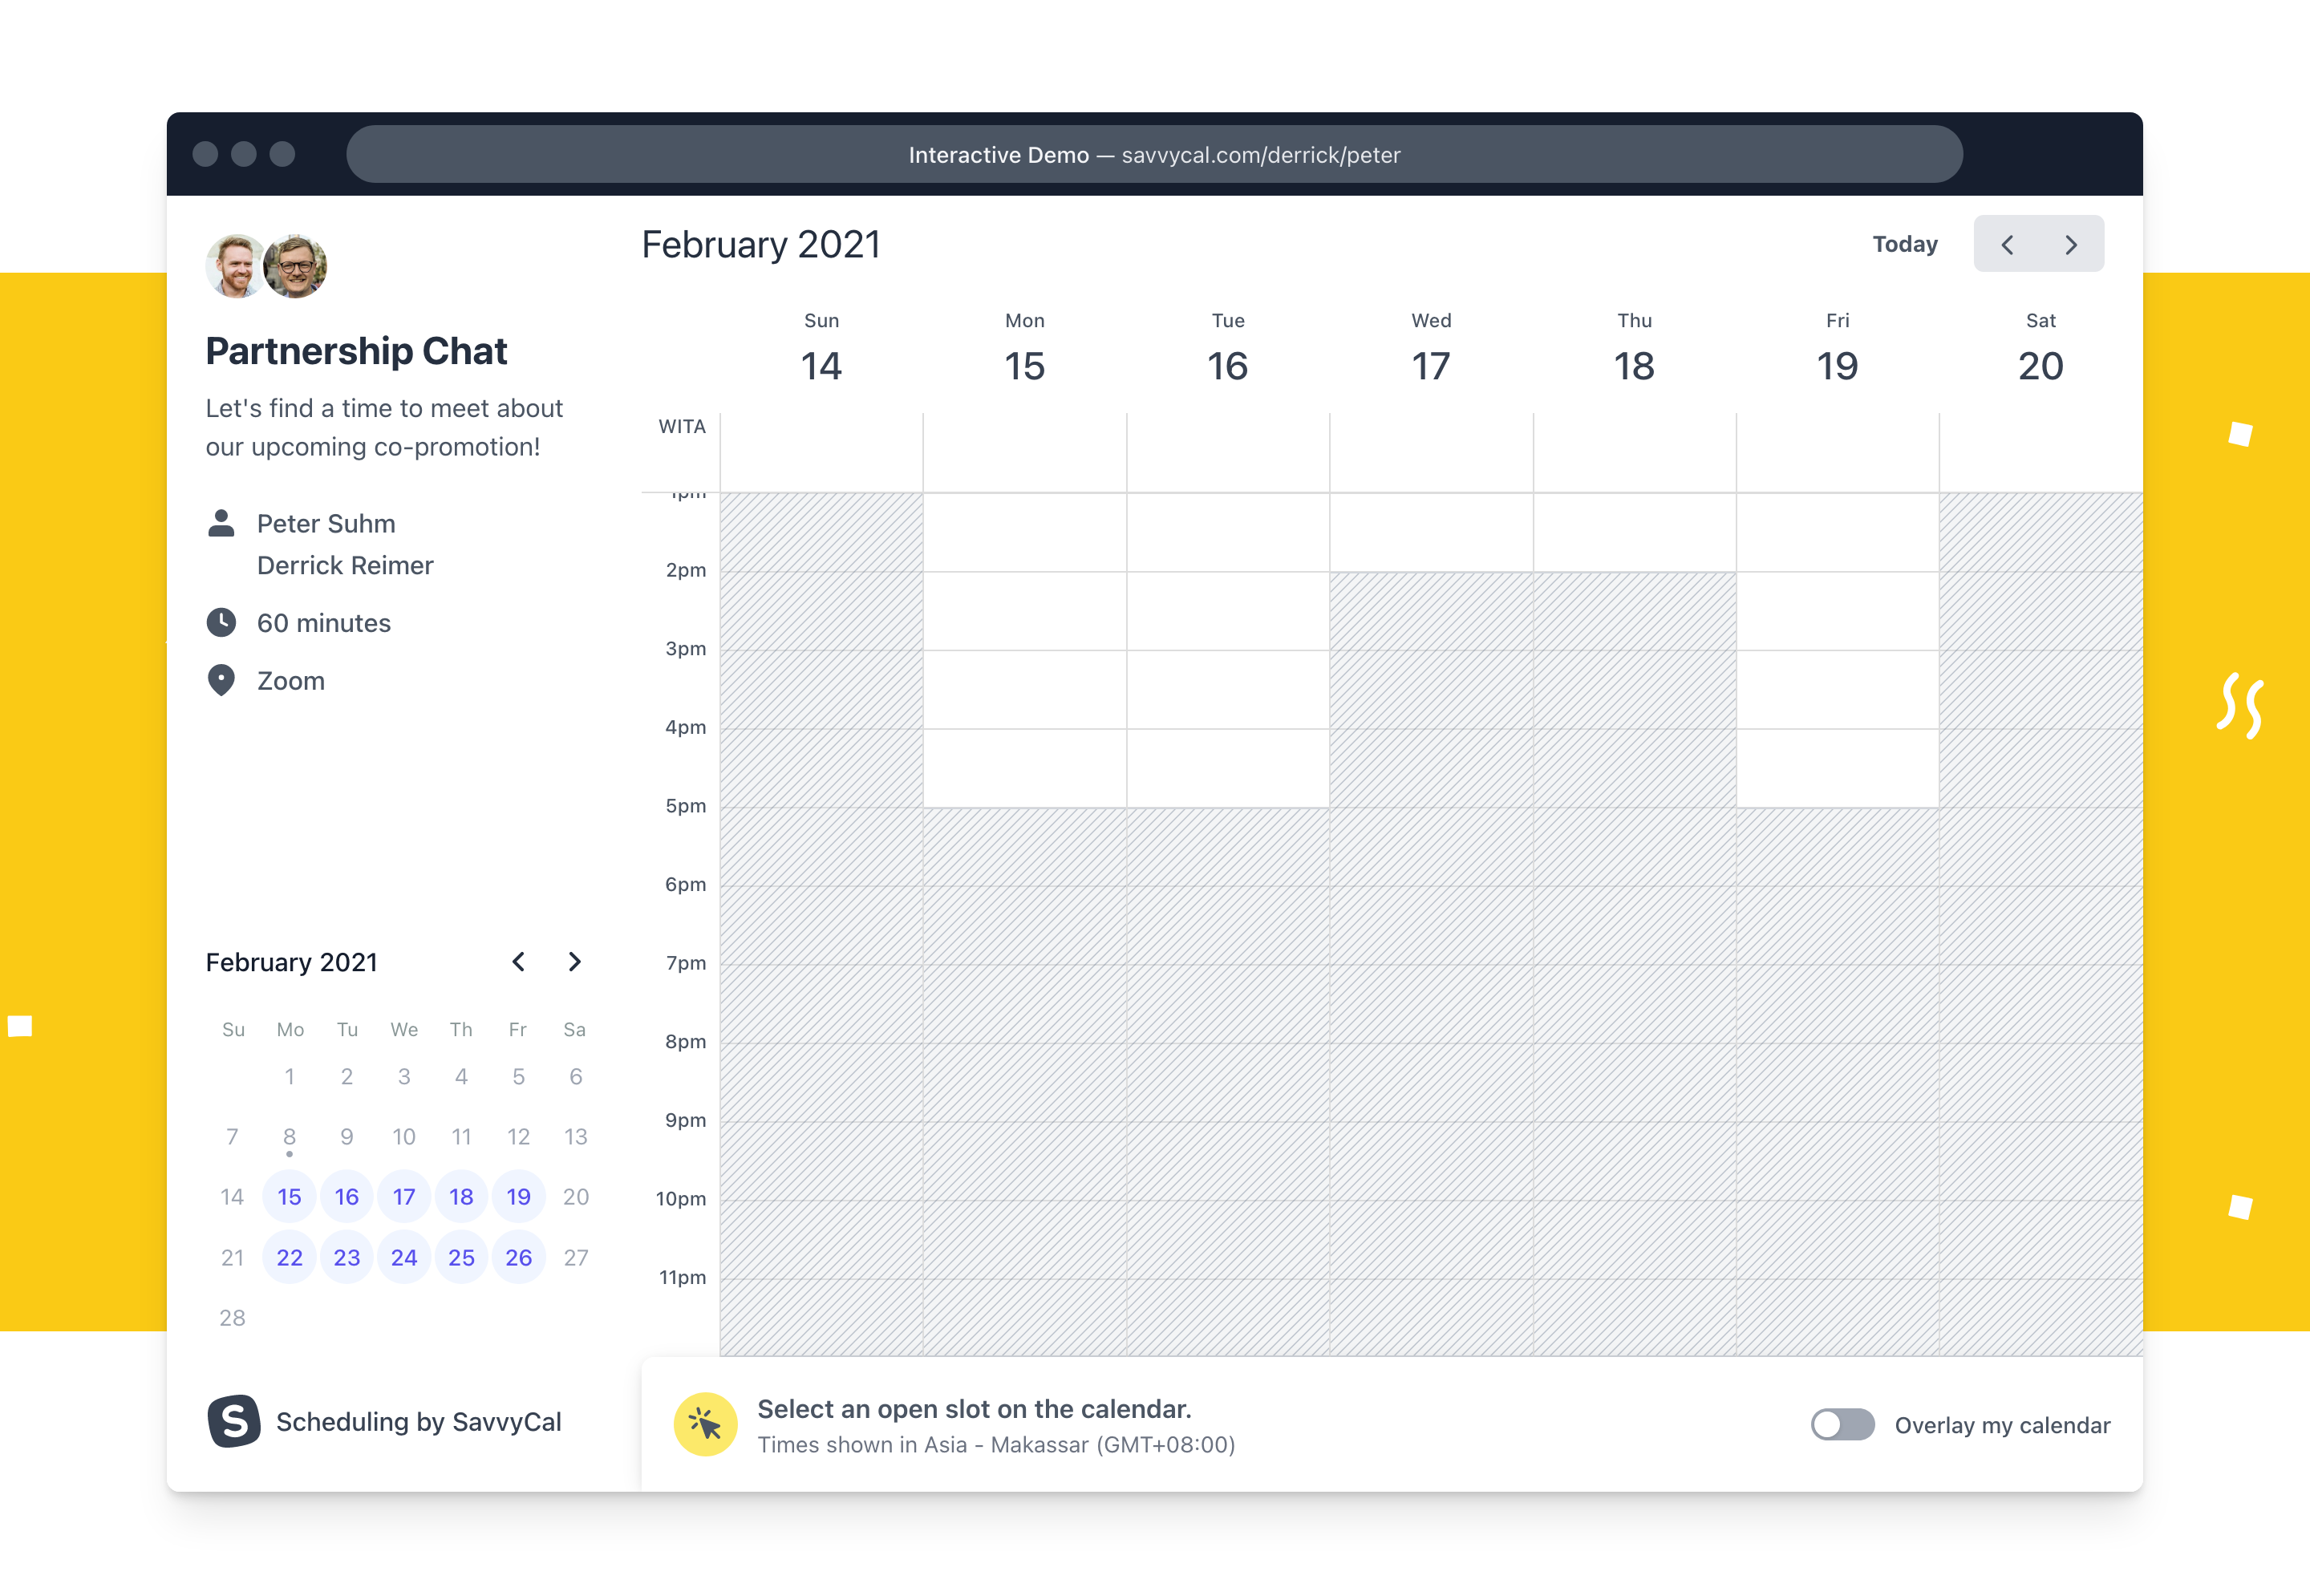
Task: Click the SavvyCal logo icon
Action: [x=234, y=1421]
